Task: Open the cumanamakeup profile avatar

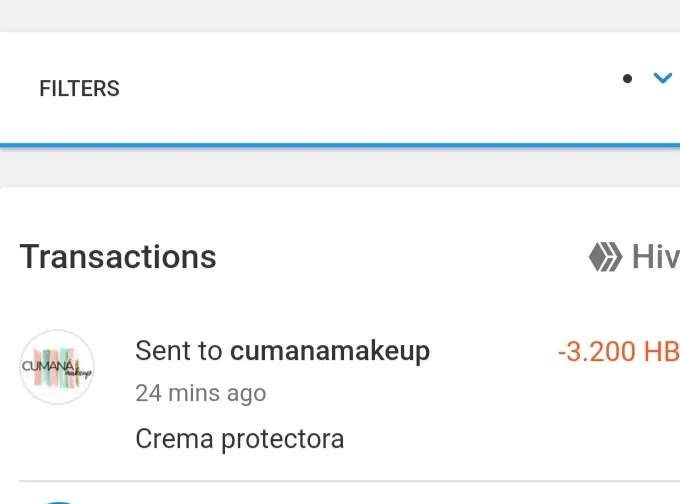Action: tap(57, 367)
